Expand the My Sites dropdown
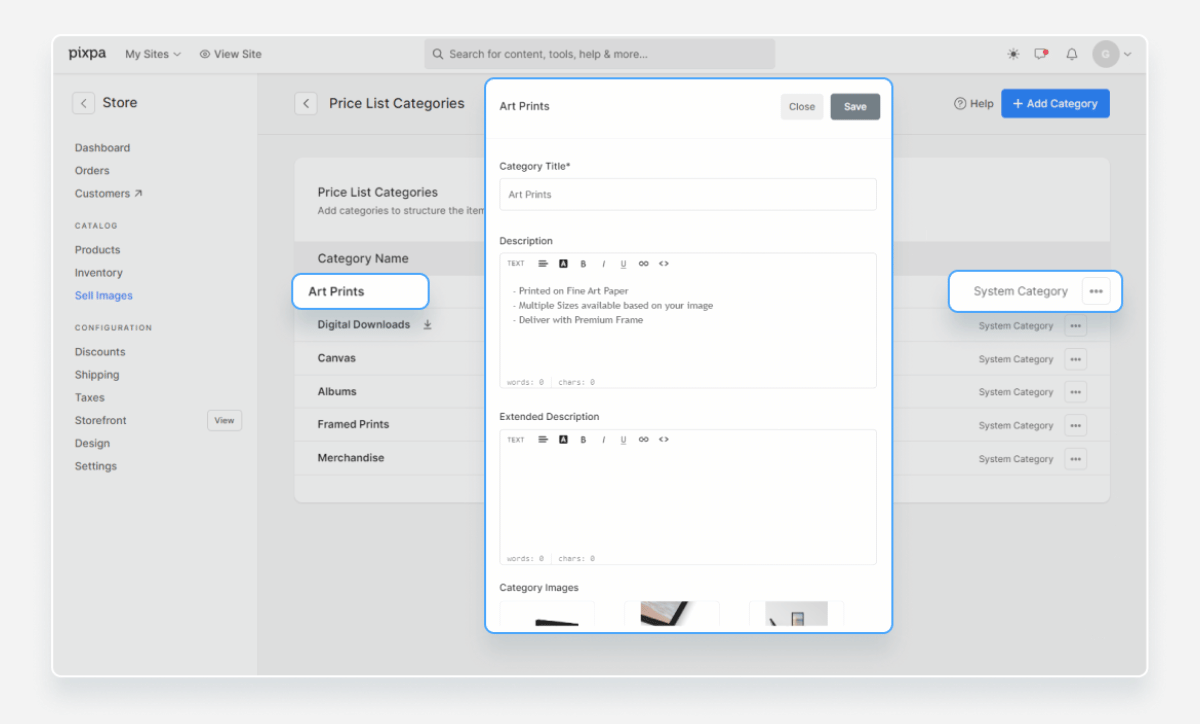The height and width of the screenshot is (724, 1200). (152, 54)
